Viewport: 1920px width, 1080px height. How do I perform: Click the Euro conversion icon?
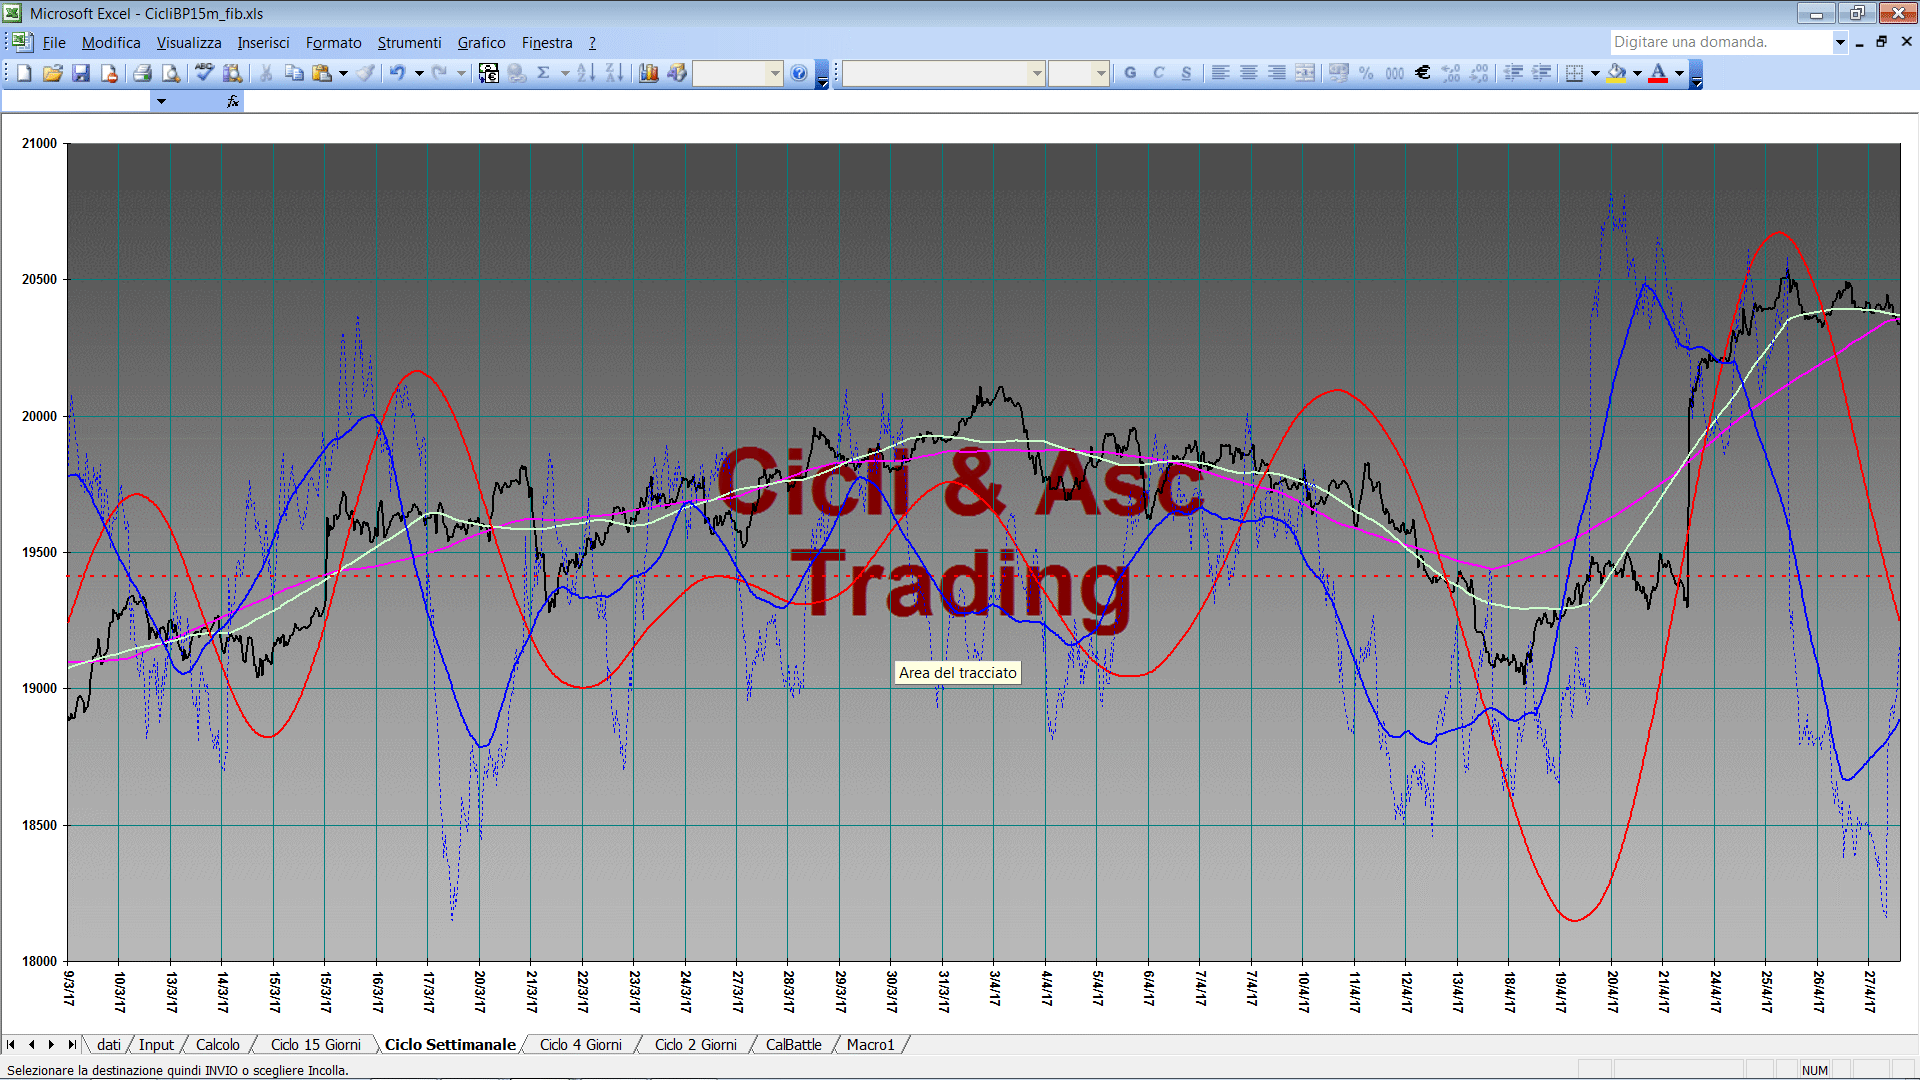489,73
